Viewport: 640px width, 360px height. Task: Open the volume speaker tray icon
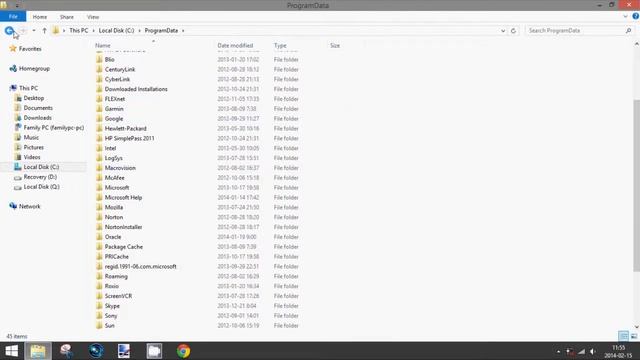tap(593, 351)
